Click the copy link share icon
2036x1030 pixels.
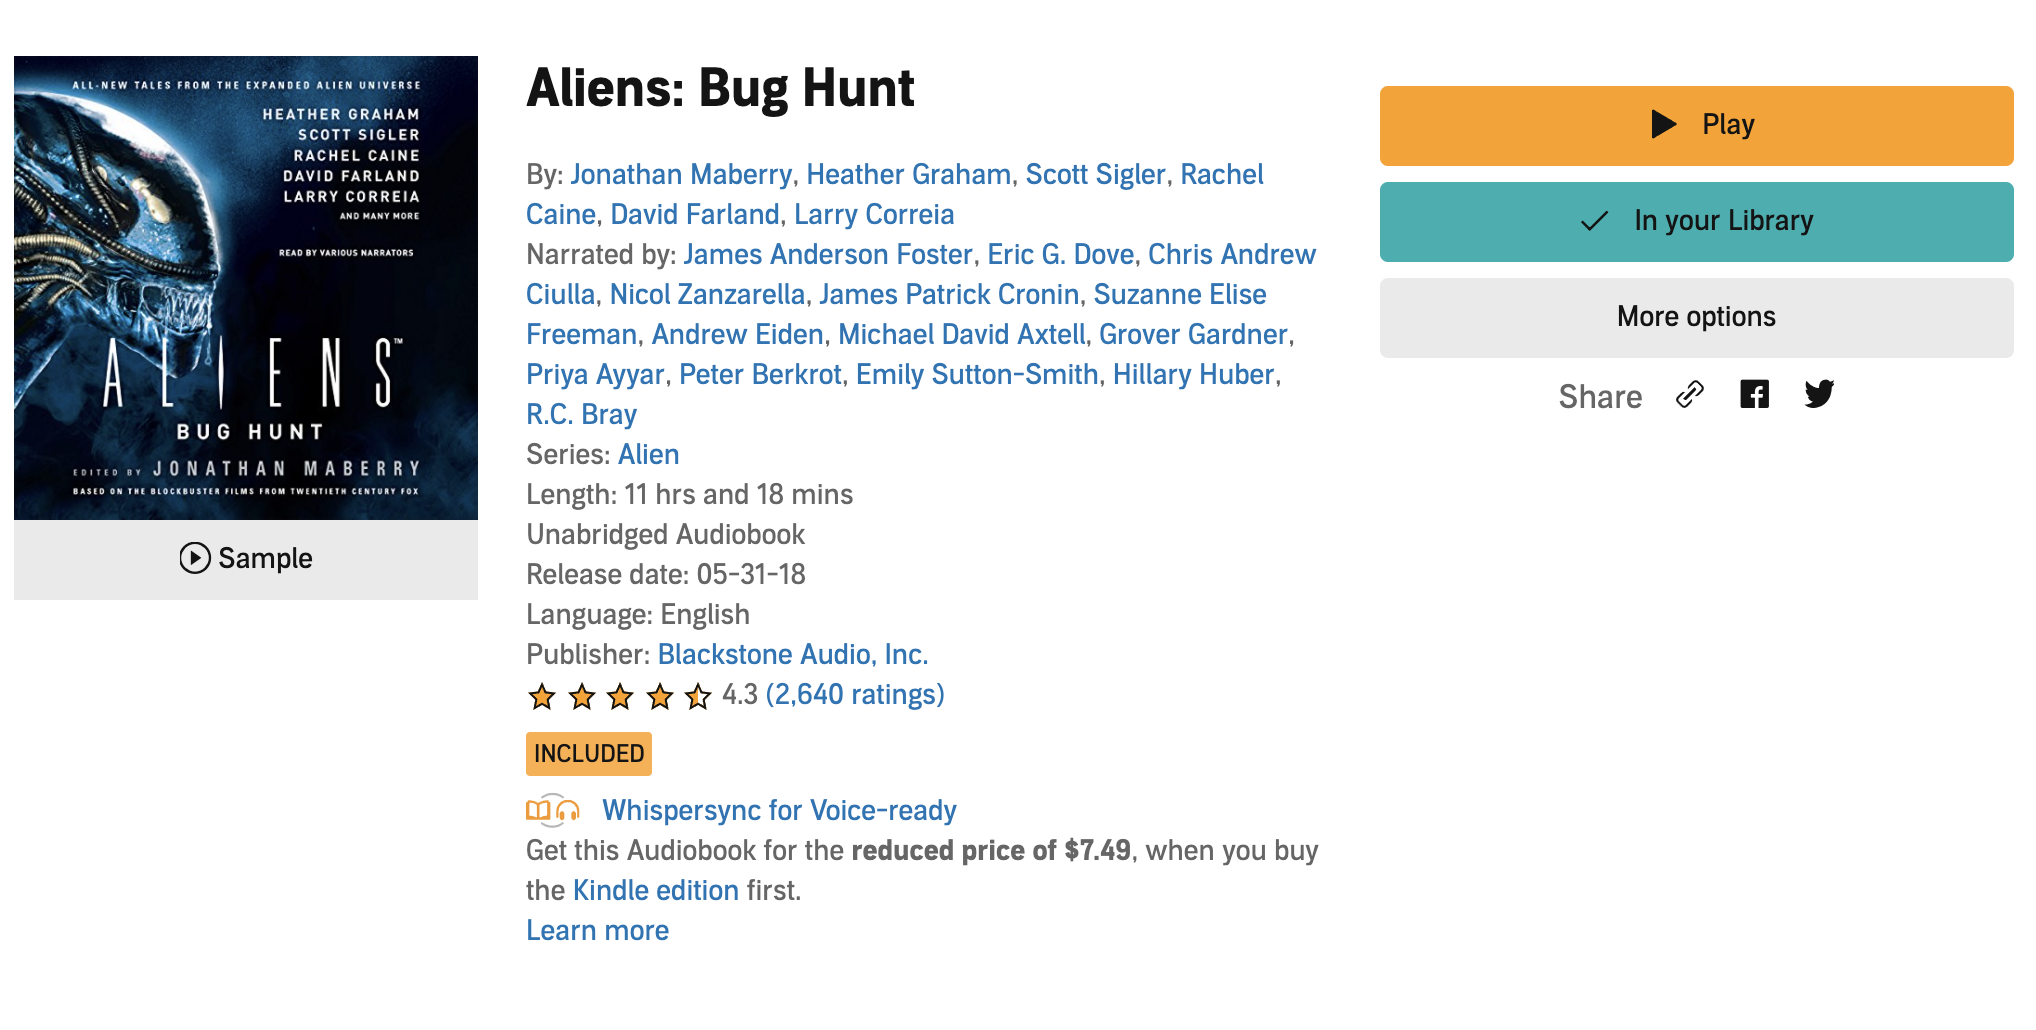pos(1689,395)
